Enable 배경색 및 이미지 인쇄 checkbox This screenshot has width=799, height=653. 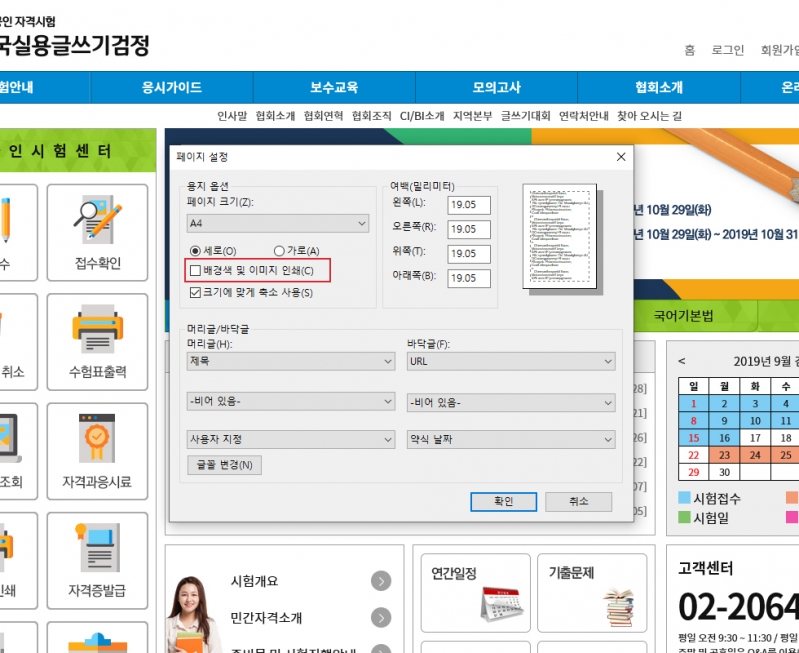195,271
